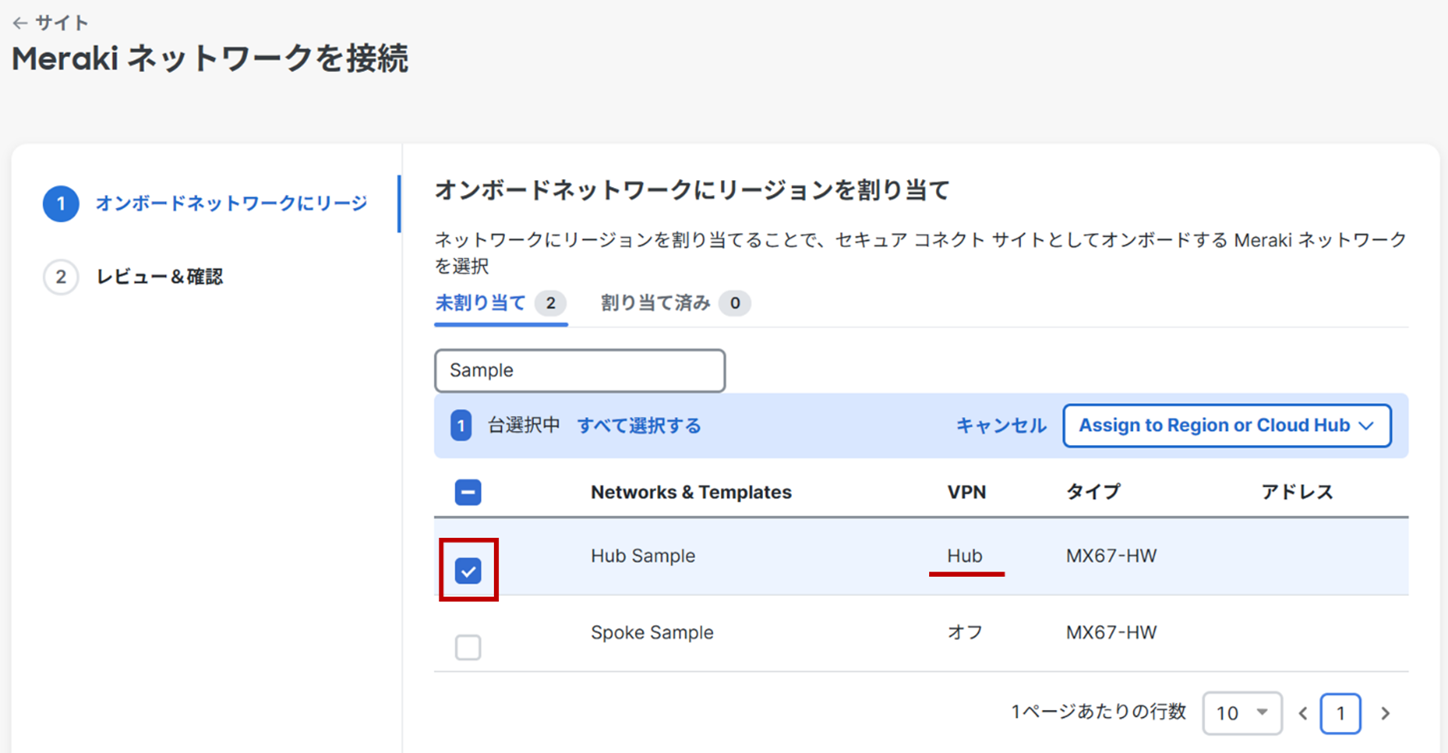Click step 1 circle icon
Image resolution: width=1448 pixels, height=753 pixels.
pyautogui.click(x=61, y=204)
